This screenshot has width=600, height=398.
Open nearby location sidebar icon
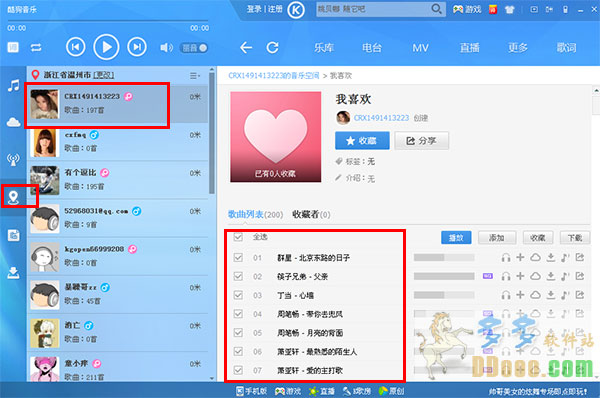13,197
